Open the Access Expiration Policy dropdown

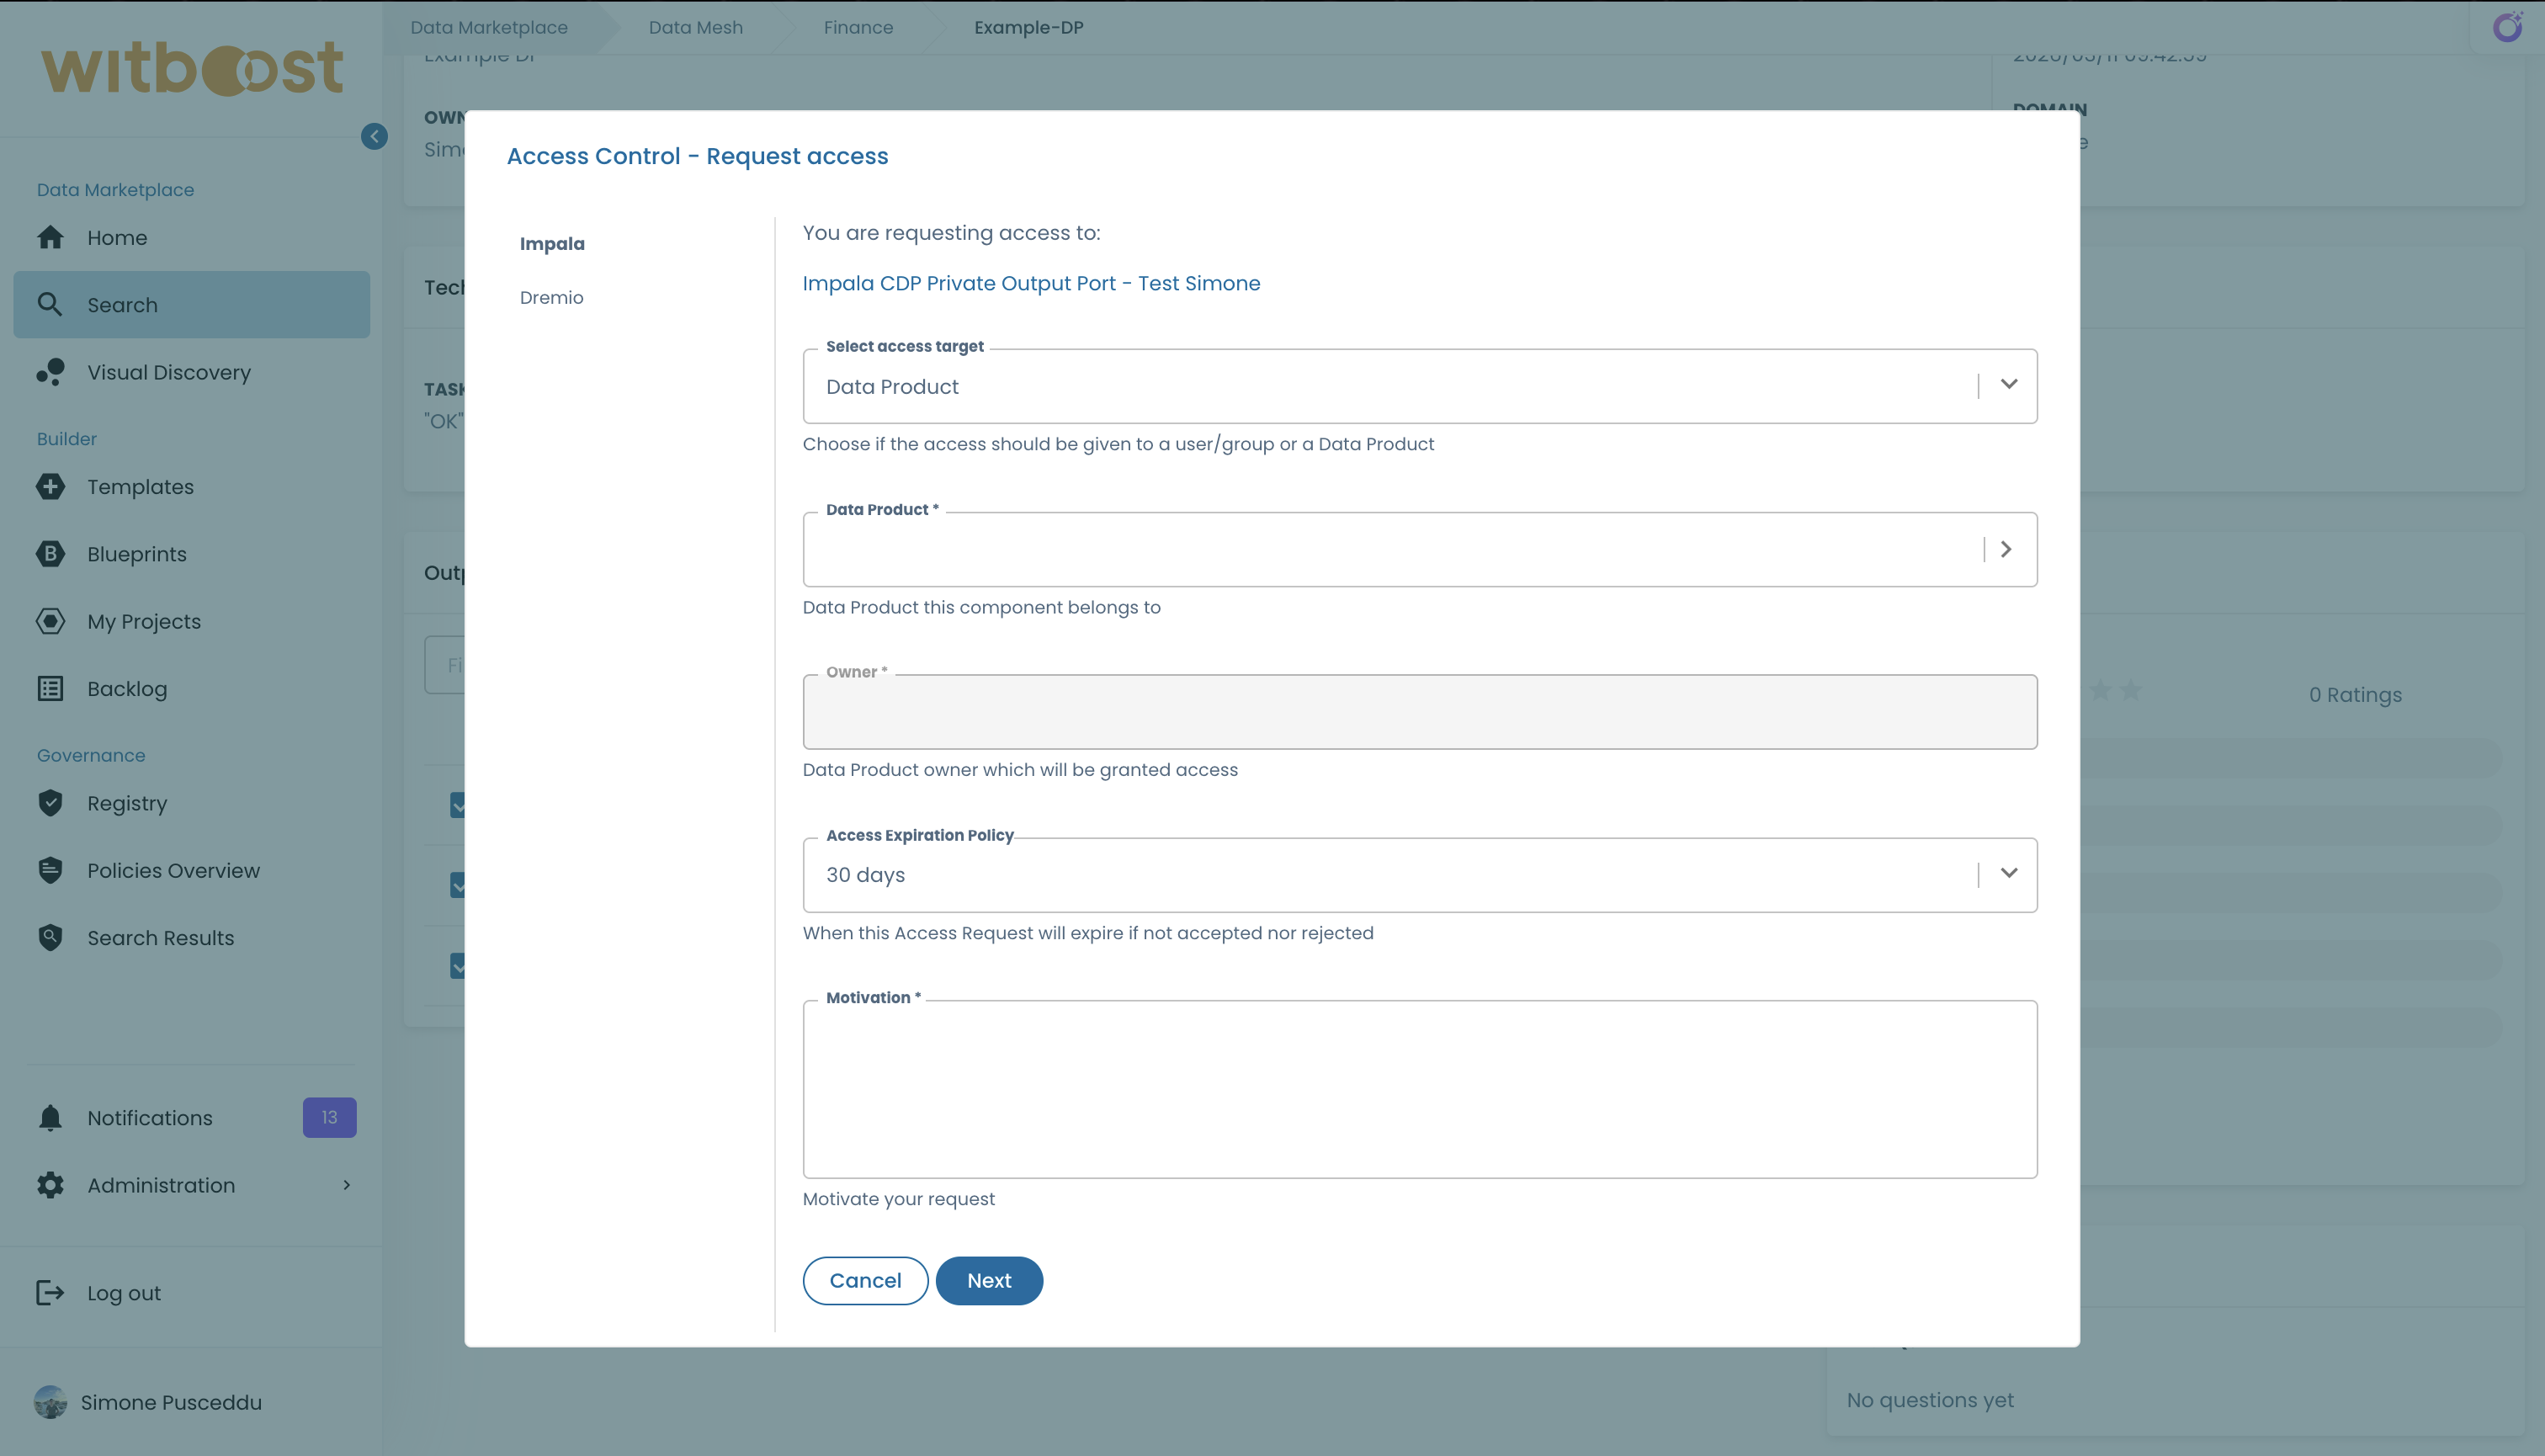1419,874
